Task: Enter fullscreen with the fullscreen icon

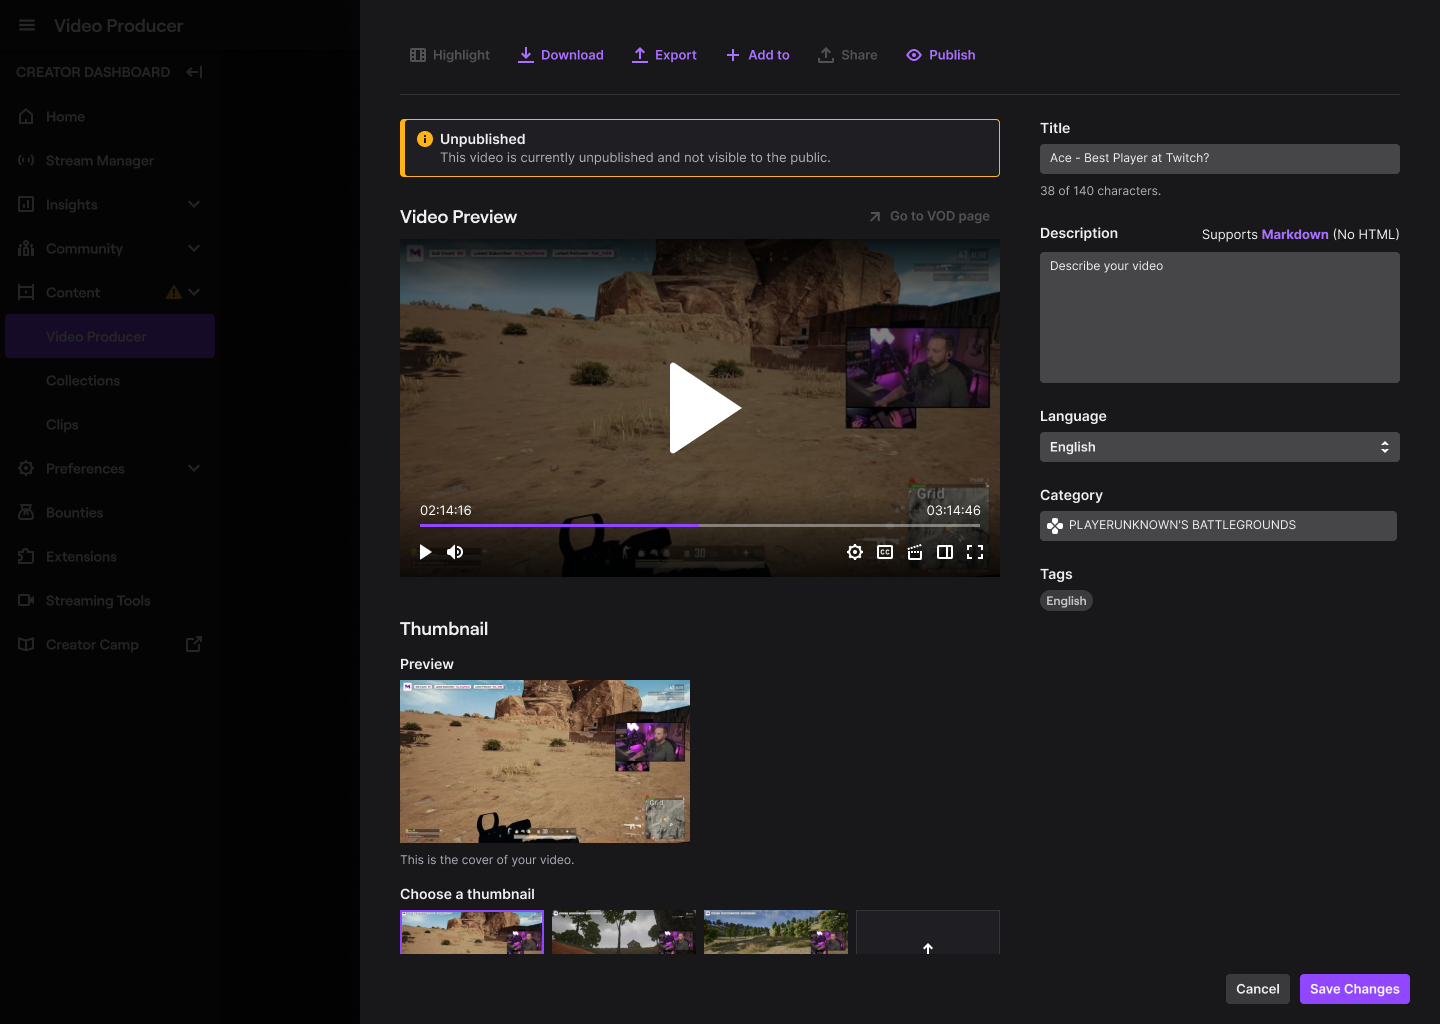Action: [x=975, y=552]
